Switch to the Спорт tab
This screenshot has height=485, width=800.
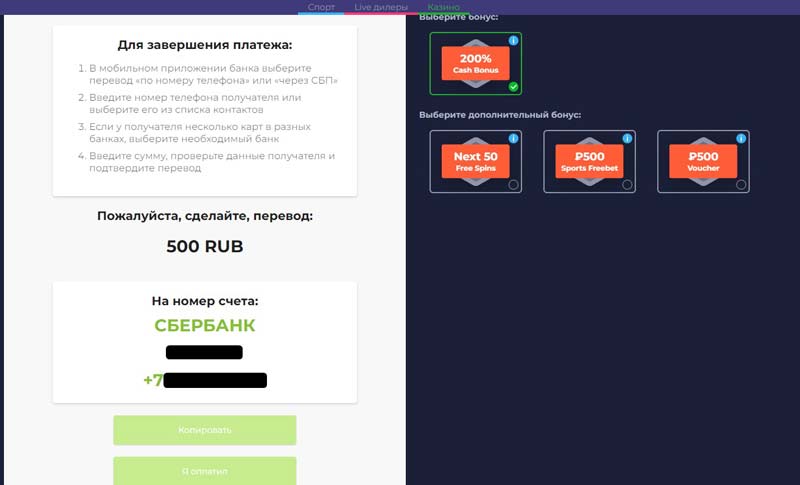tap(321, 7)
